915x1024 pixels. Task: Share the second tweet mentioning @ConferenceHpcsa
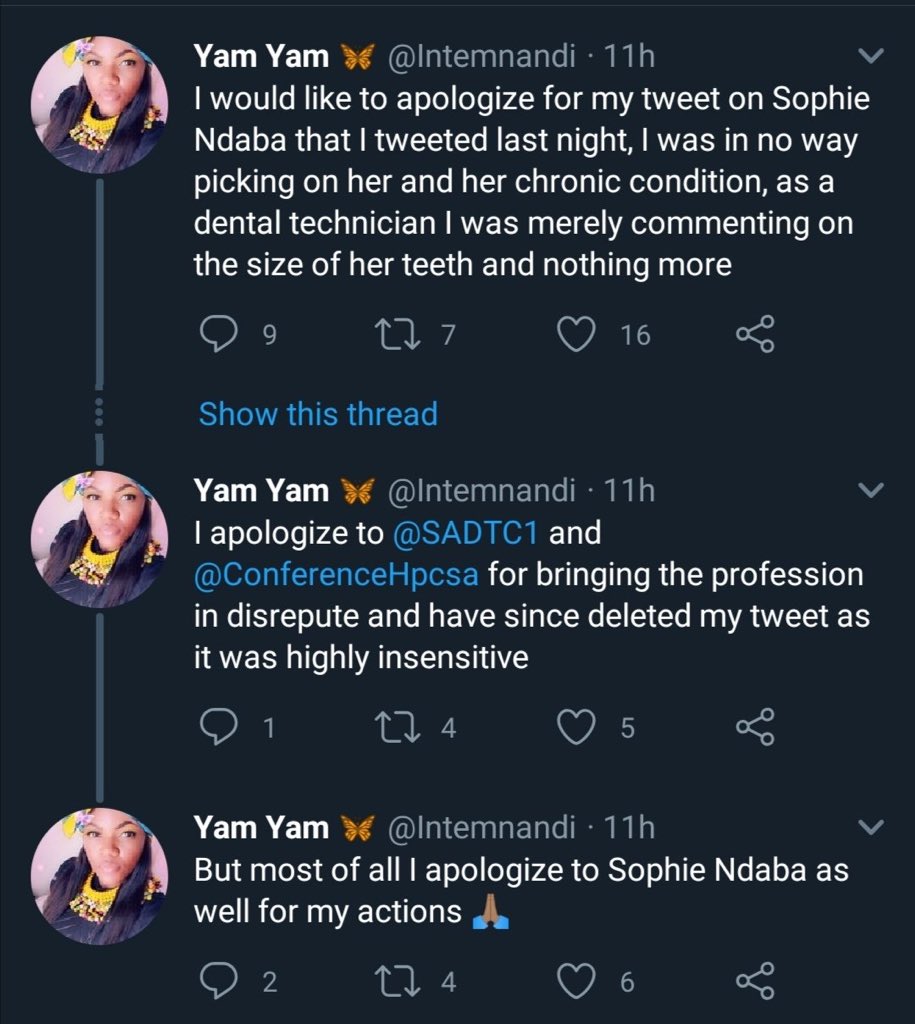[755, 728]
